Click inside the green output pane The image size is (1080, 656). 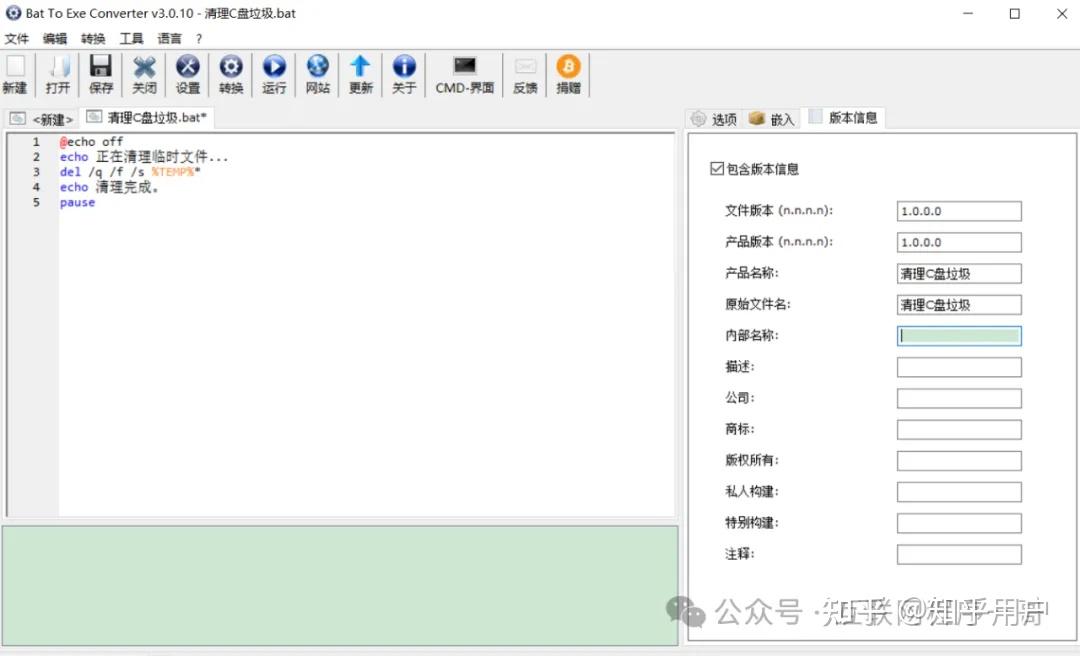[340, 586]
